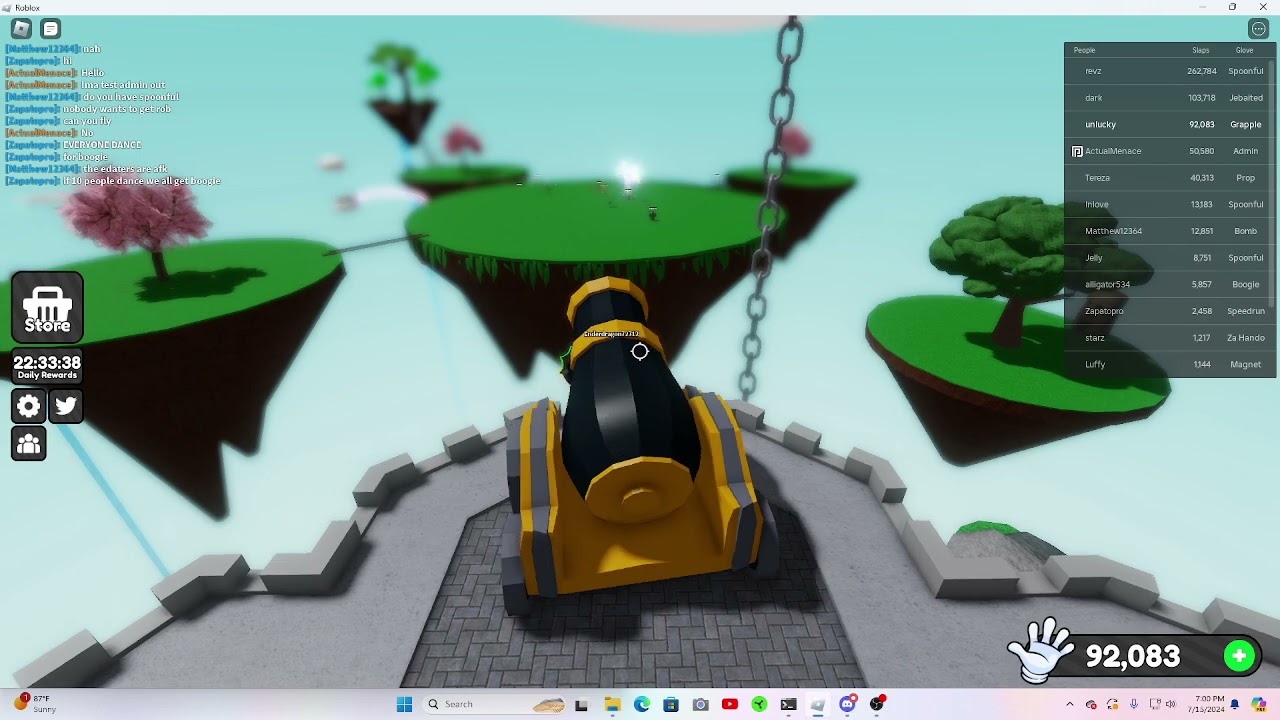Image resolution: width=1280 pixels, height=720 pixels.
Task: Open the settings gear button
Action: (x=29, y=406)
